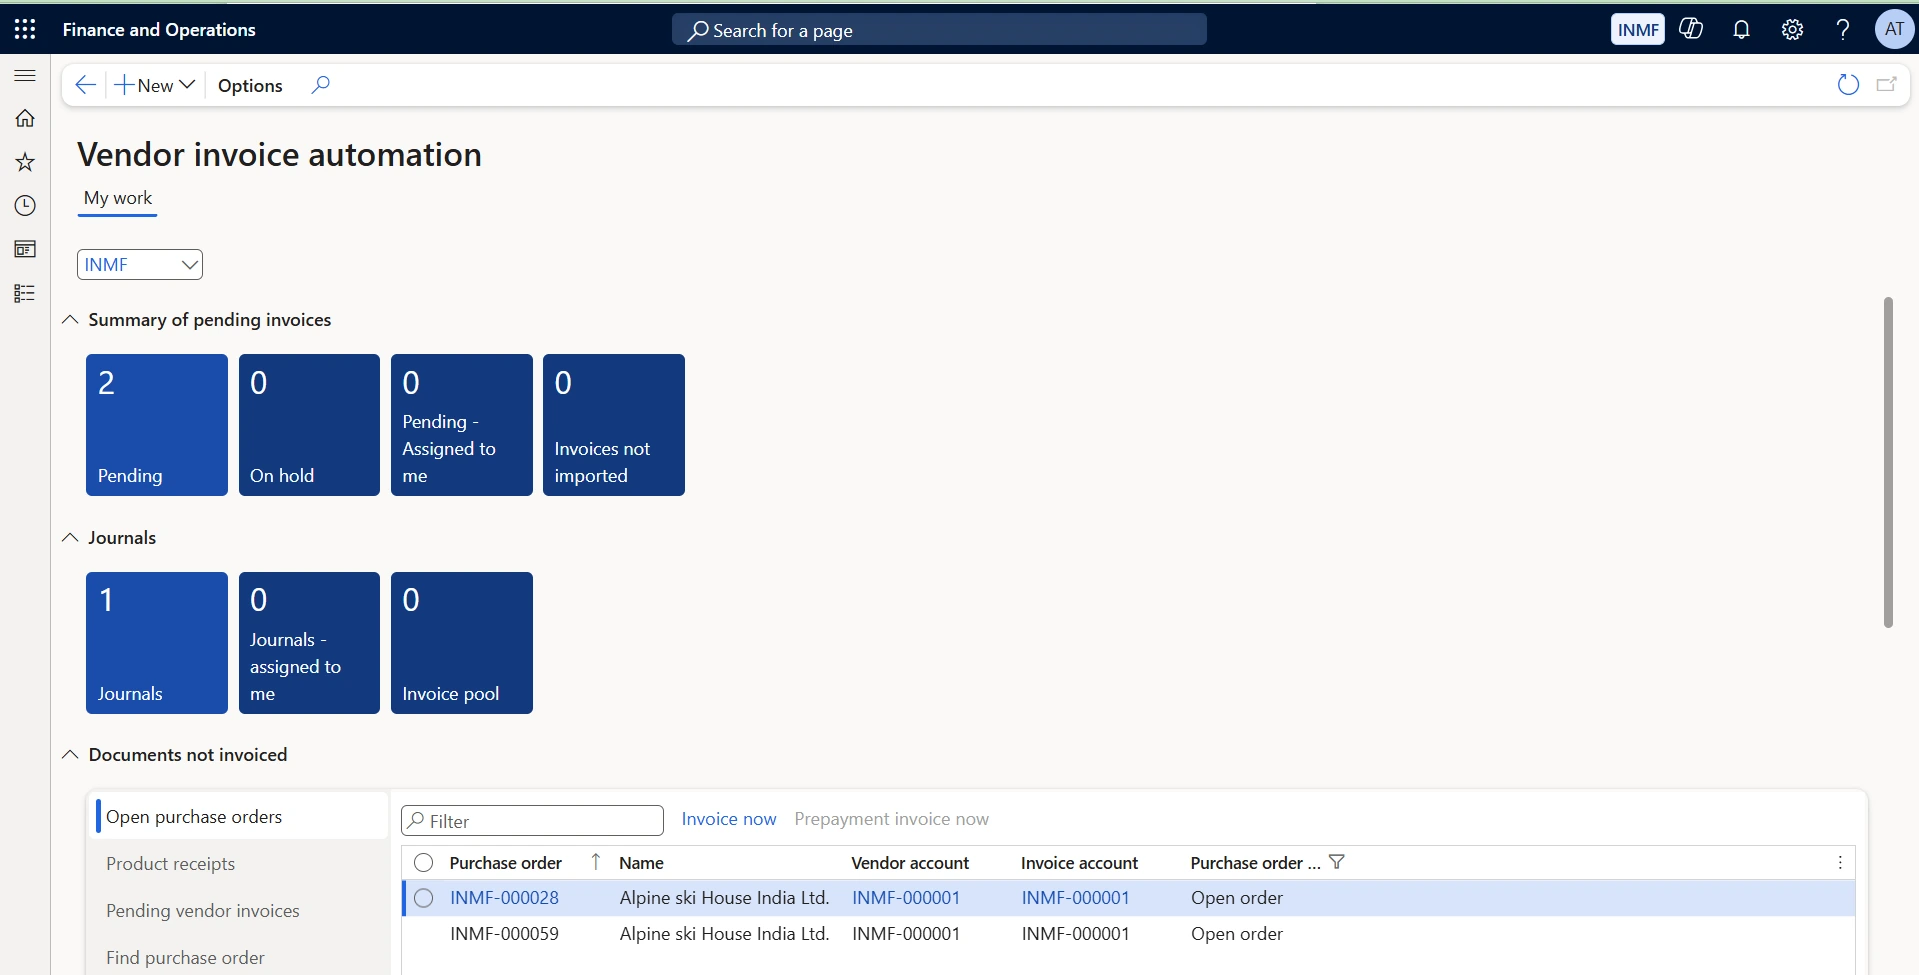1919x975 pixels.
Task: Open Favorites star in sidebar
Action: 25,162
